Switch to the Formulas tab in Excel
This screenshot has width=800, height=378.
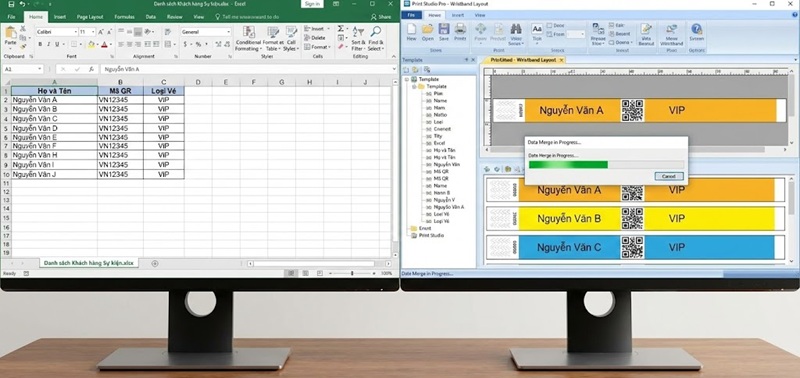(x=124, y=17)
